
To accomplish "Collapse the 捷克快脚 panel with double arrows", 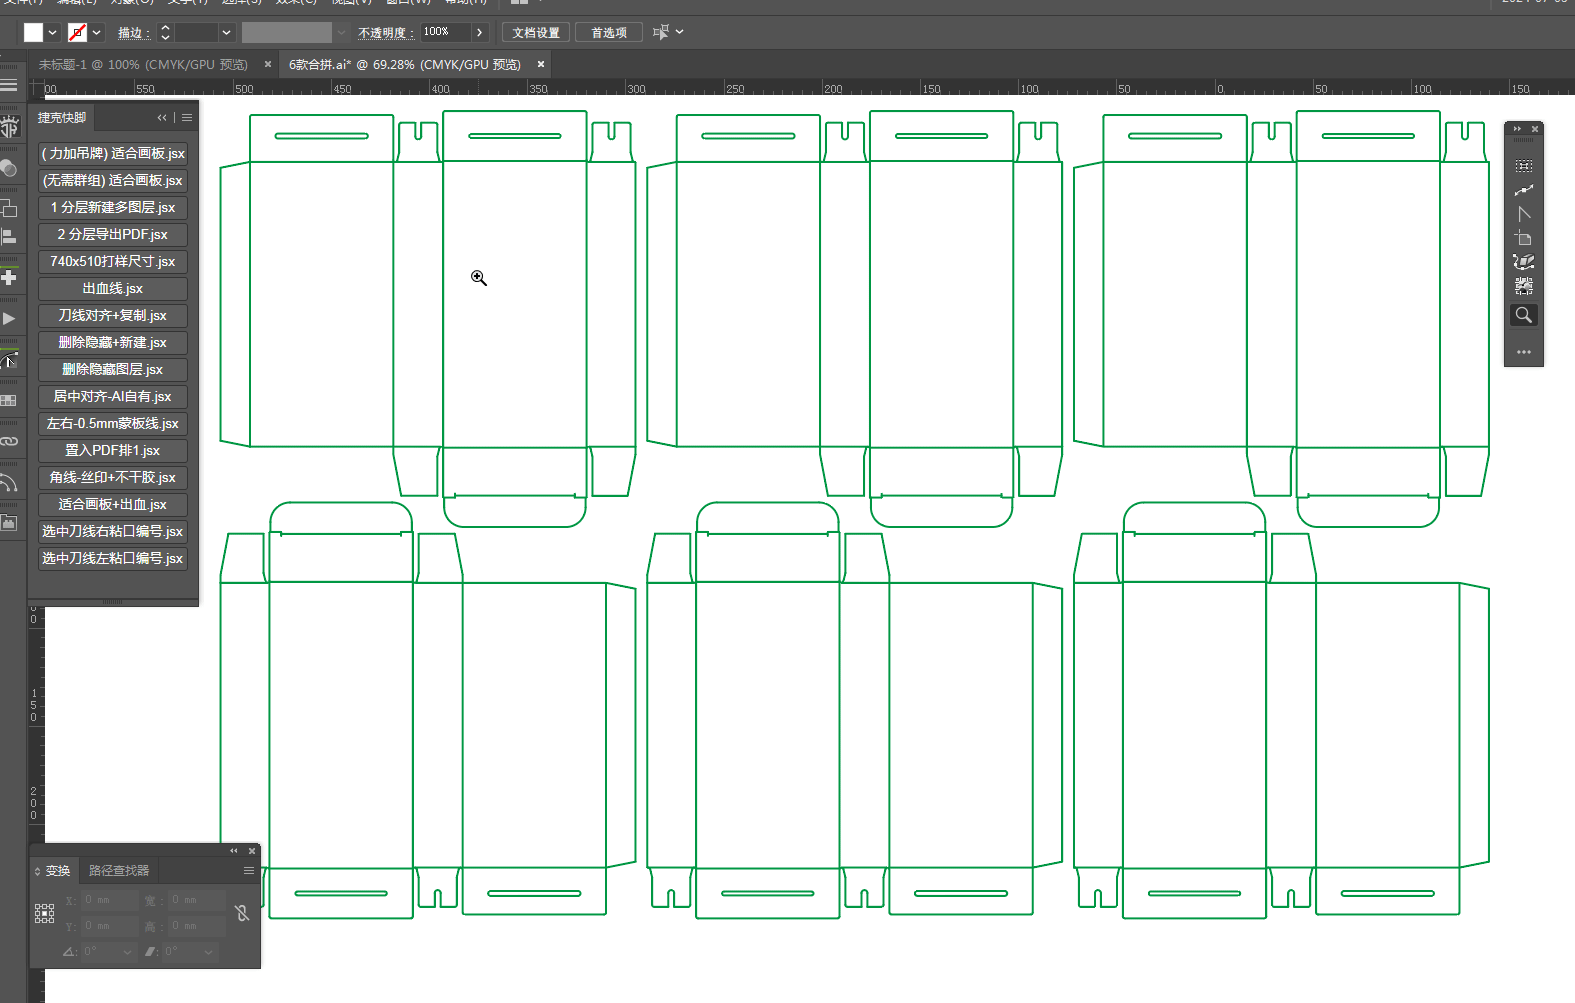I will tap(162, 118).
